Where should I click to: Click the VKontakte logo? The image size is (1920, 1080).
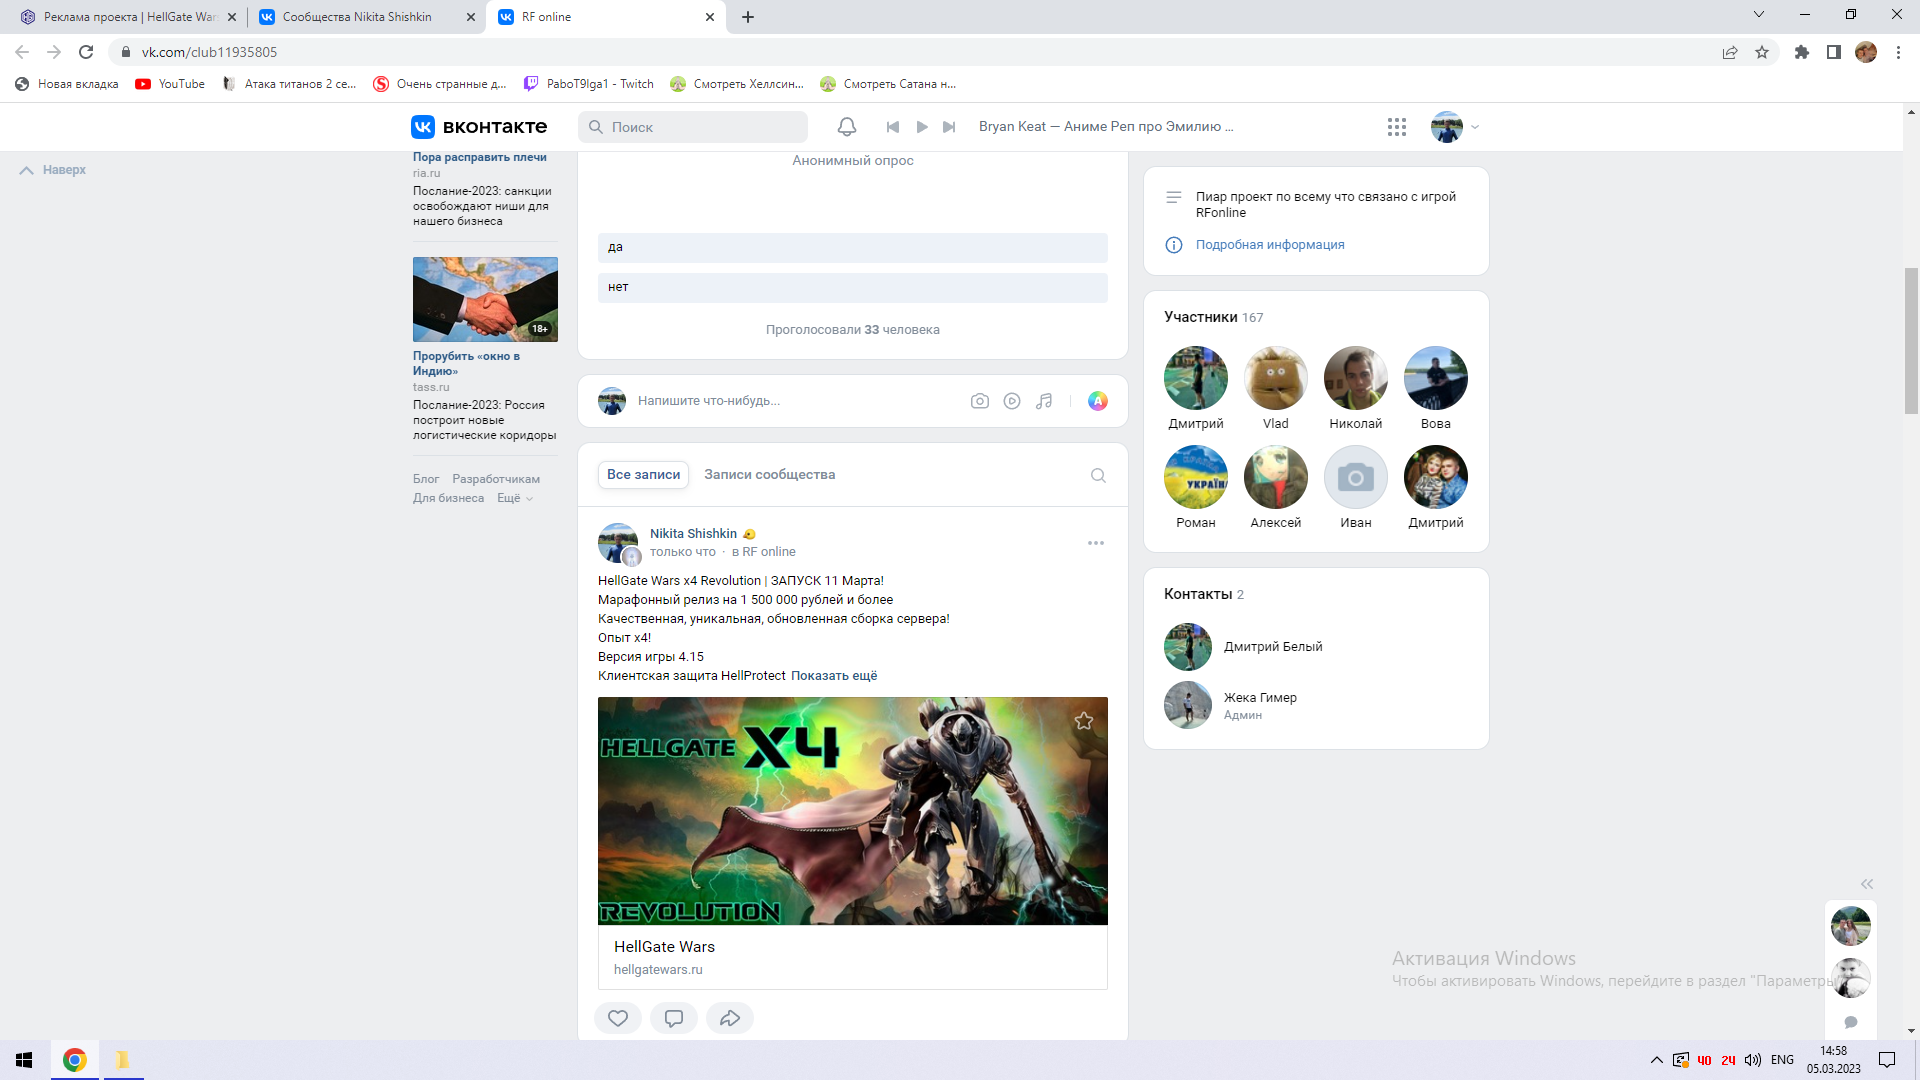479,127
